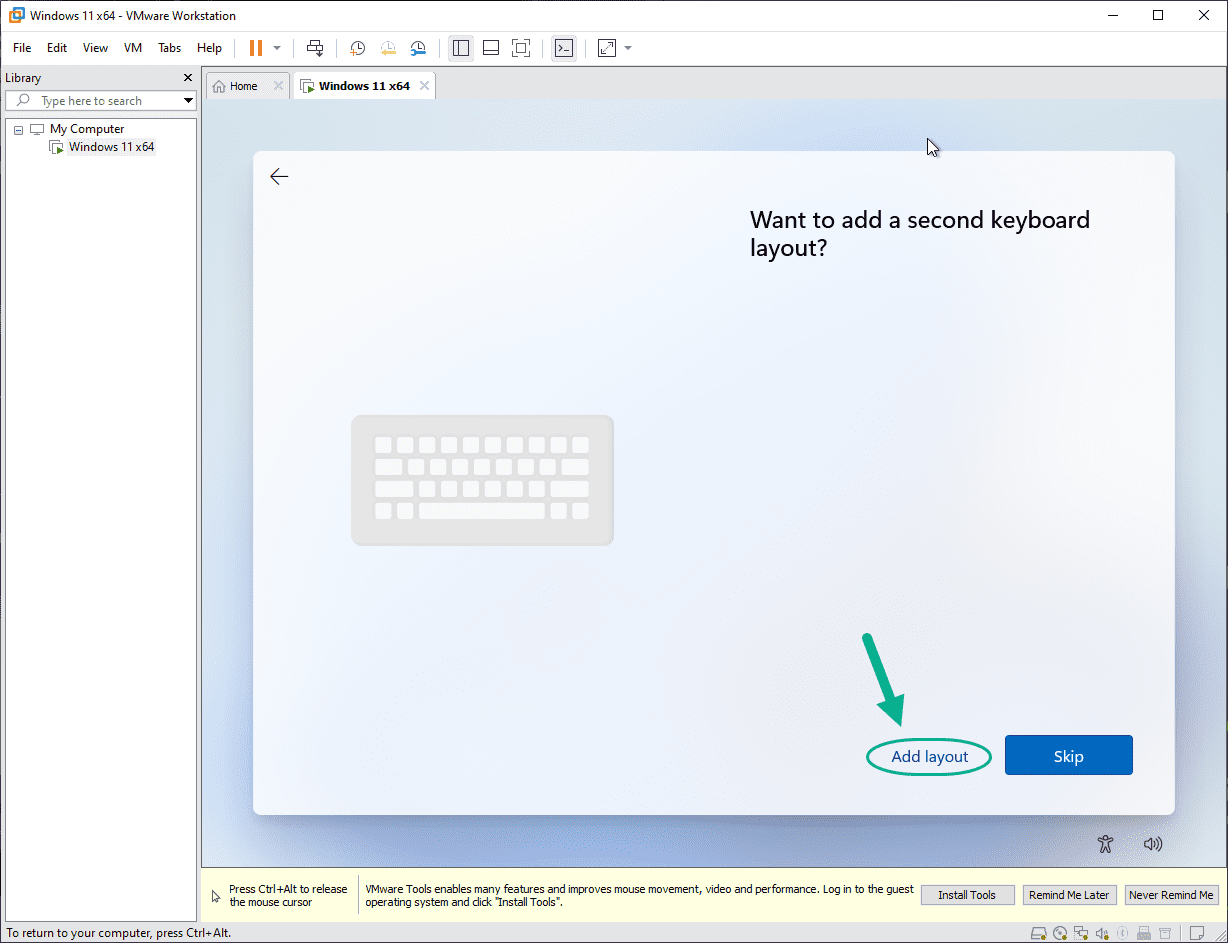Screen dimensions: 1228x943
Task: Open the Help menu
Action: (x=209, y=48)
